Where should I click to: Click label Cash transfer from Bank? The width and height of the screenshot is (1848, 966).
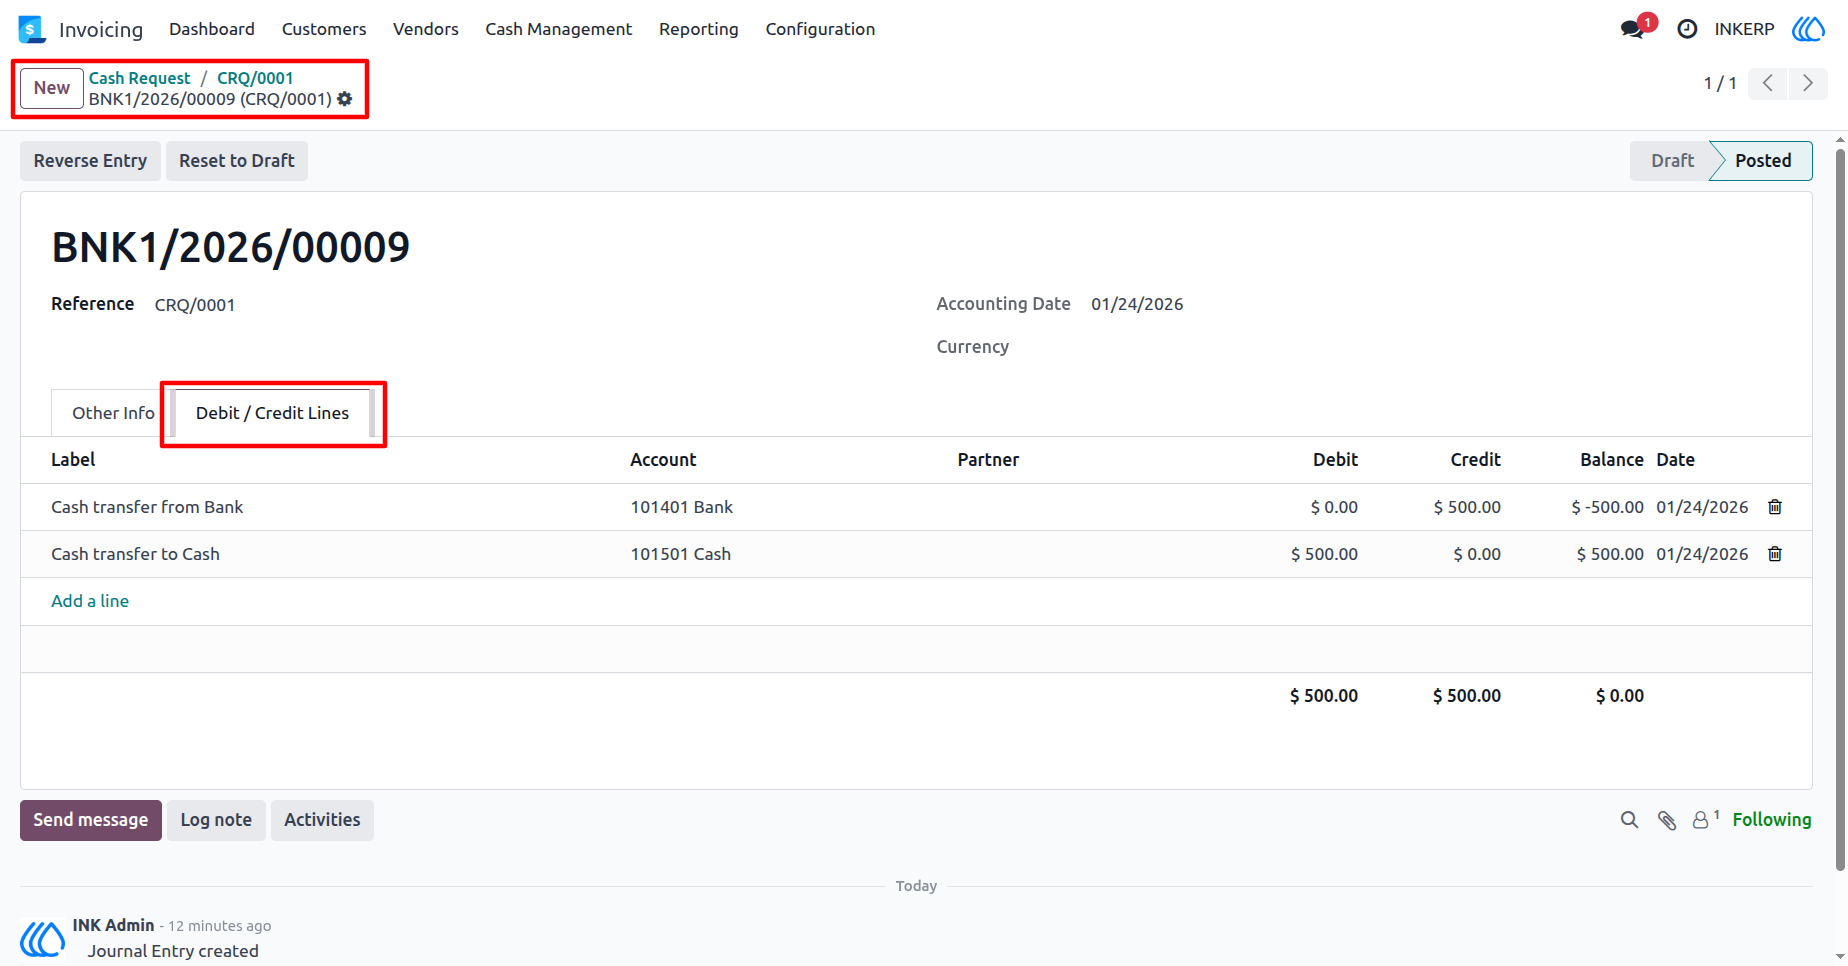click(x=147, y=507)
